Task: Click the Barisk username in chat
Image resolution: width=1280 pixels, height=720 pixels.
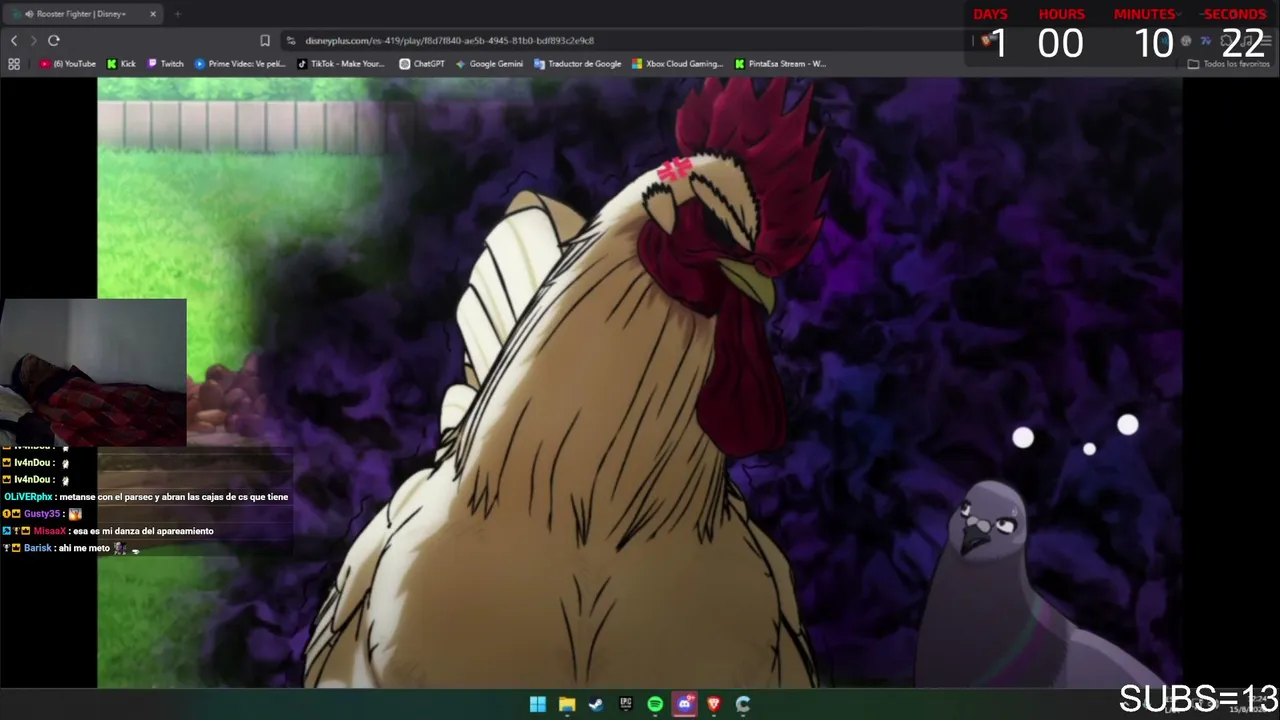Action: [38, 548]
